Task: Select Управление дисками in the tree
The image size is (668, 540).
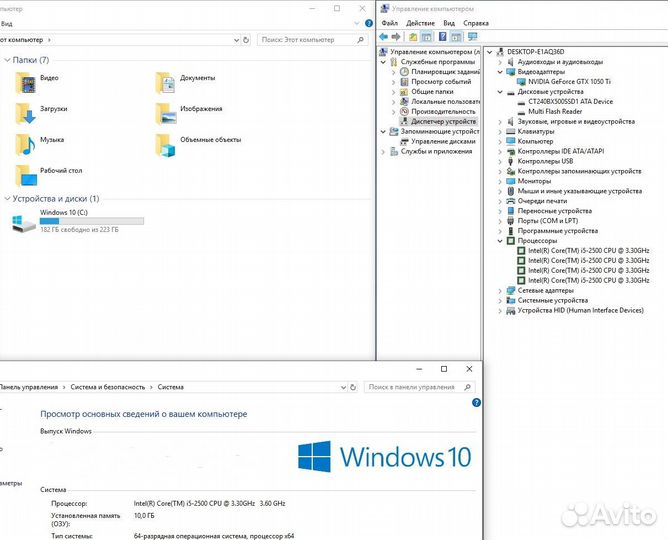Action: pos(436,141)
